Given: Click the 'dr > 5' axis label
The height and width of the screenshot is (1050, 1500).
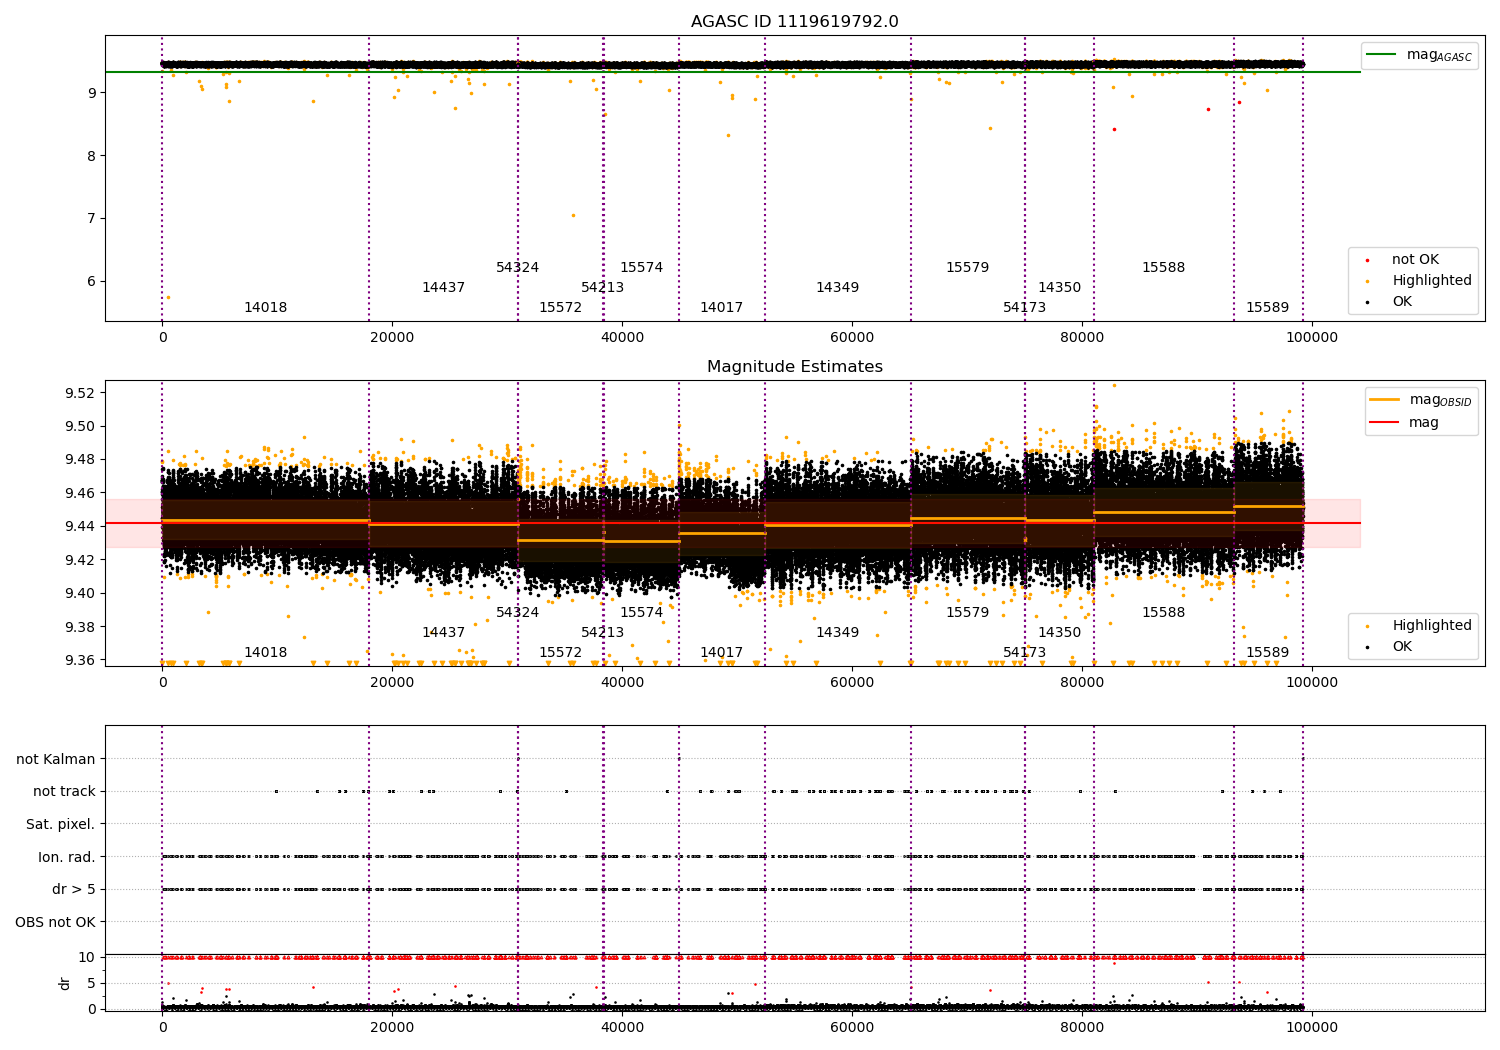Looking at the screenshot, I should click(x=74, y=889).
